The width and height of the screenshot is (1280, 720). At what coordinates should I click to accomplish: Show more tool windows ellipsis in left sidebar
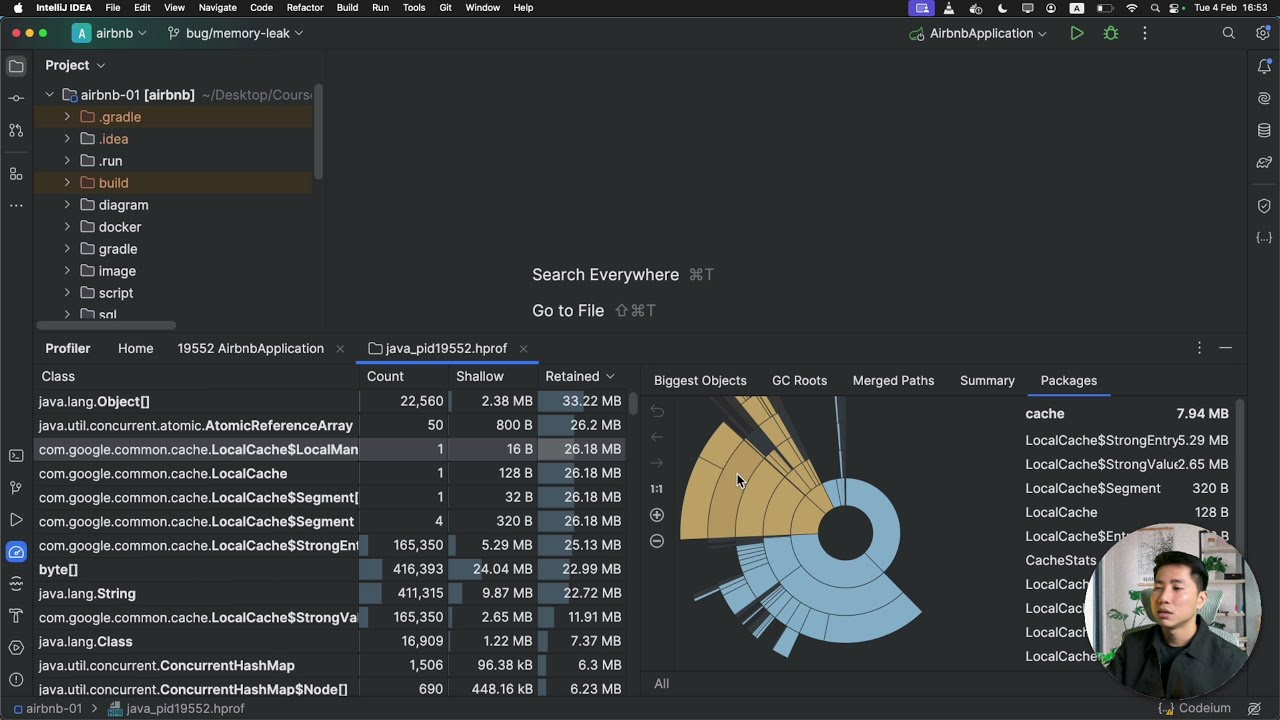pos(16,205)
